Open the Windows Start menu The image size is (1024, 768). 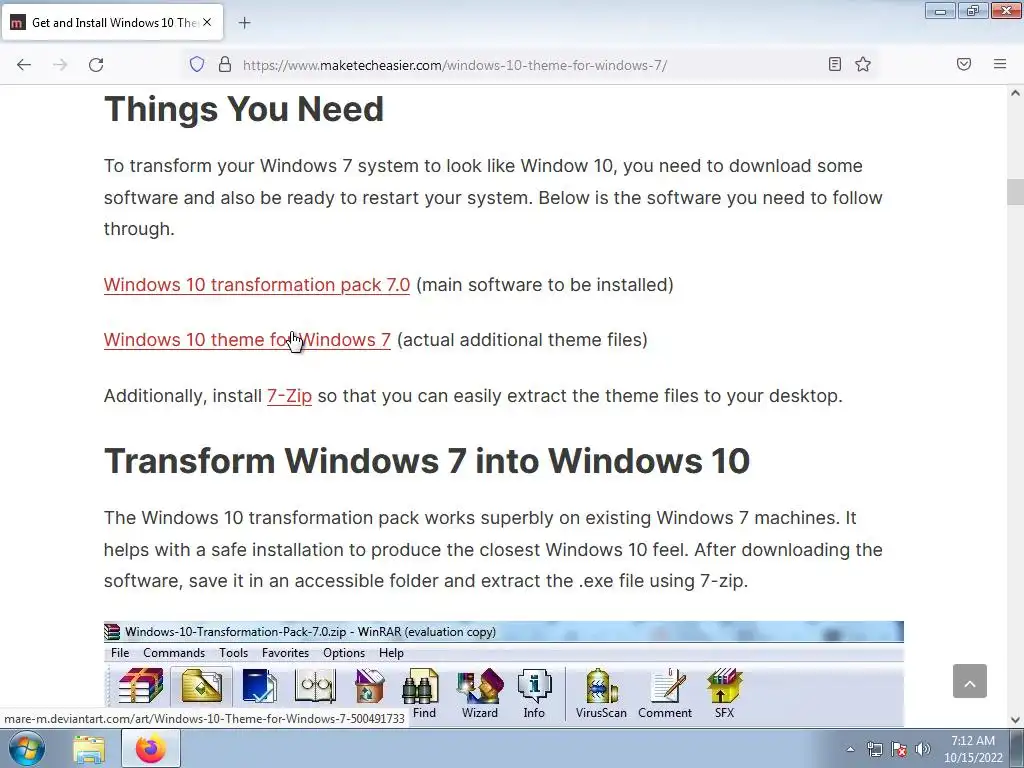tap(26, 749)
